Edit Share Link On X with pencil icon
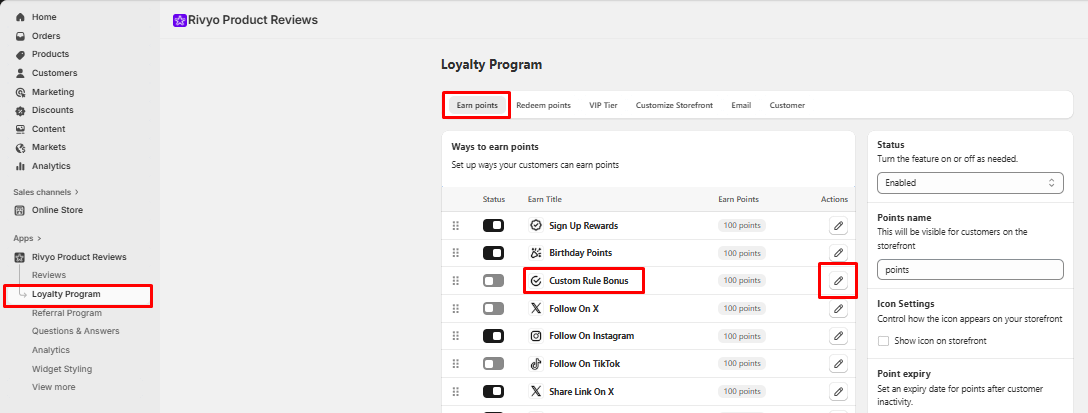 (x=838, y=391)
